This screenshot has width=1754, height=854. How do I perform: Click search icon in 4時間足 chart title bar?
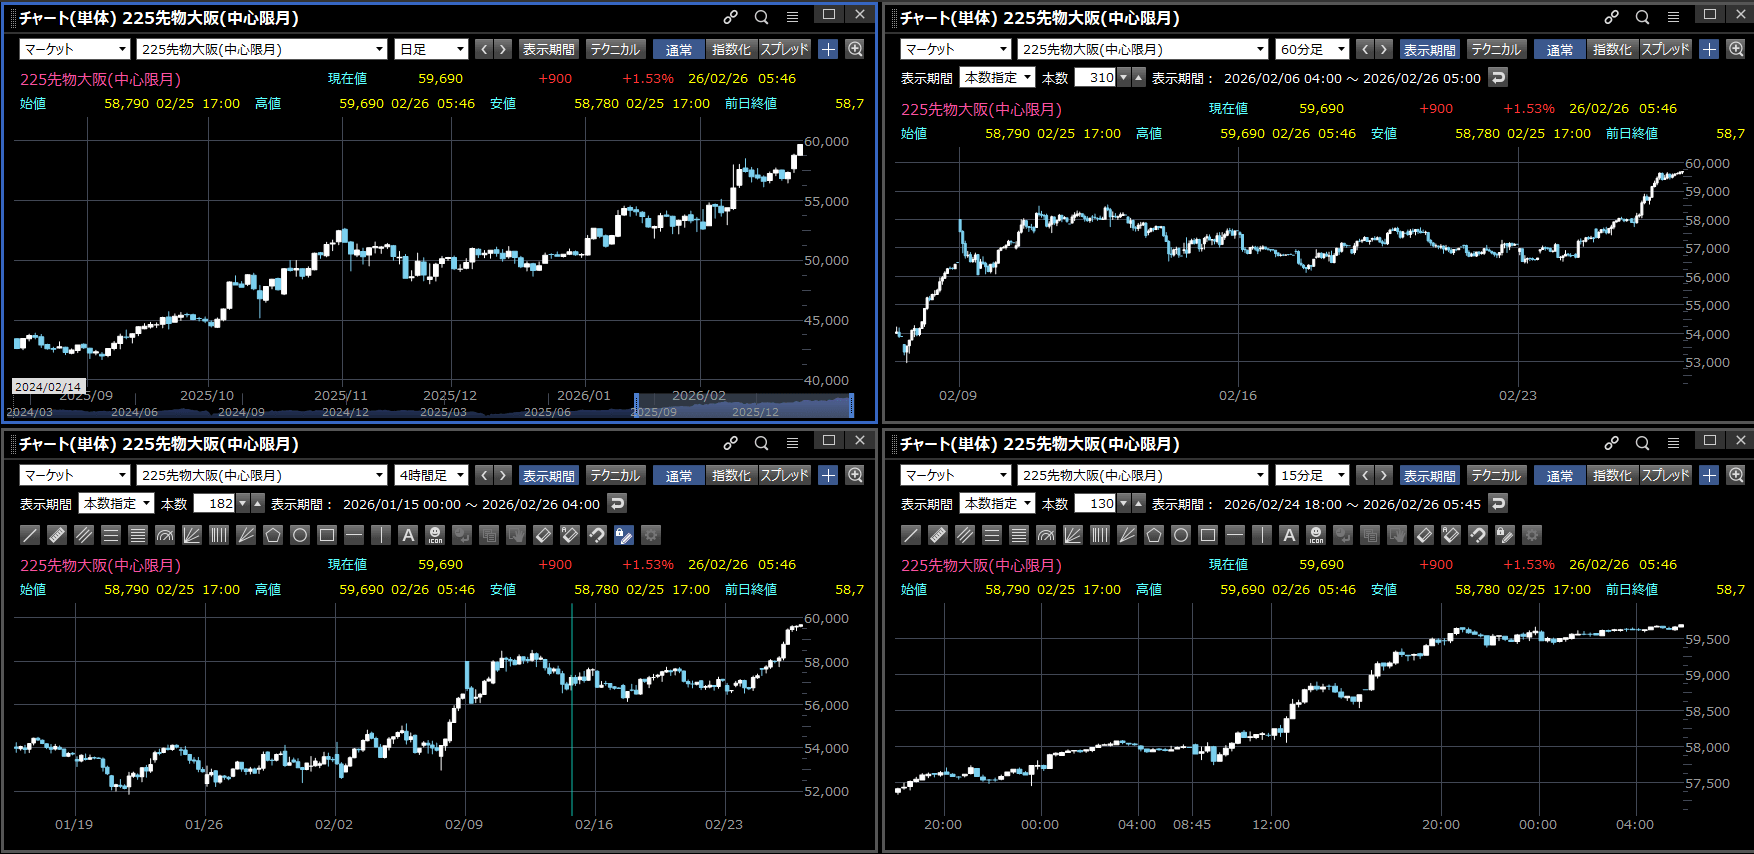[x=761, y=443]
